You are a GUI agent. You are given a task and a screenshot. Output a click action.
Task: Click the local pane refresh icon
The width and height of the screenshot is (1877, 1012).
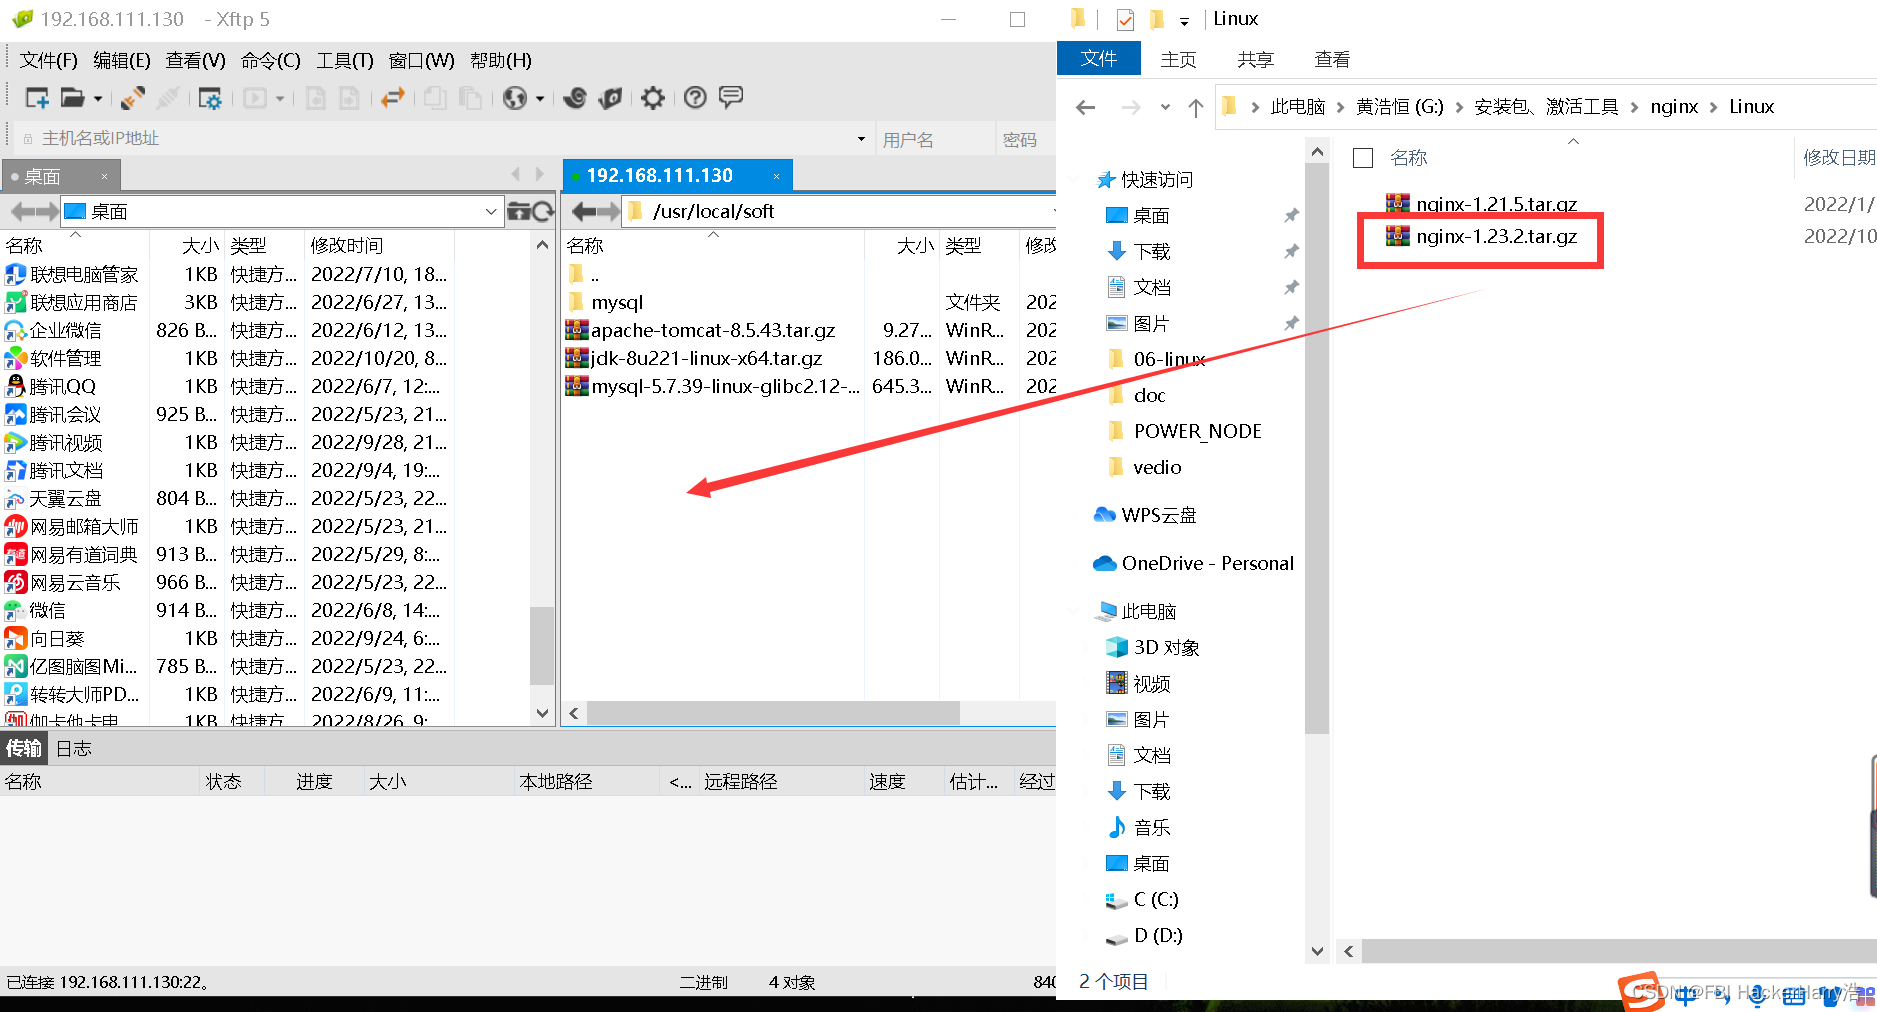(x=543, y=211)
